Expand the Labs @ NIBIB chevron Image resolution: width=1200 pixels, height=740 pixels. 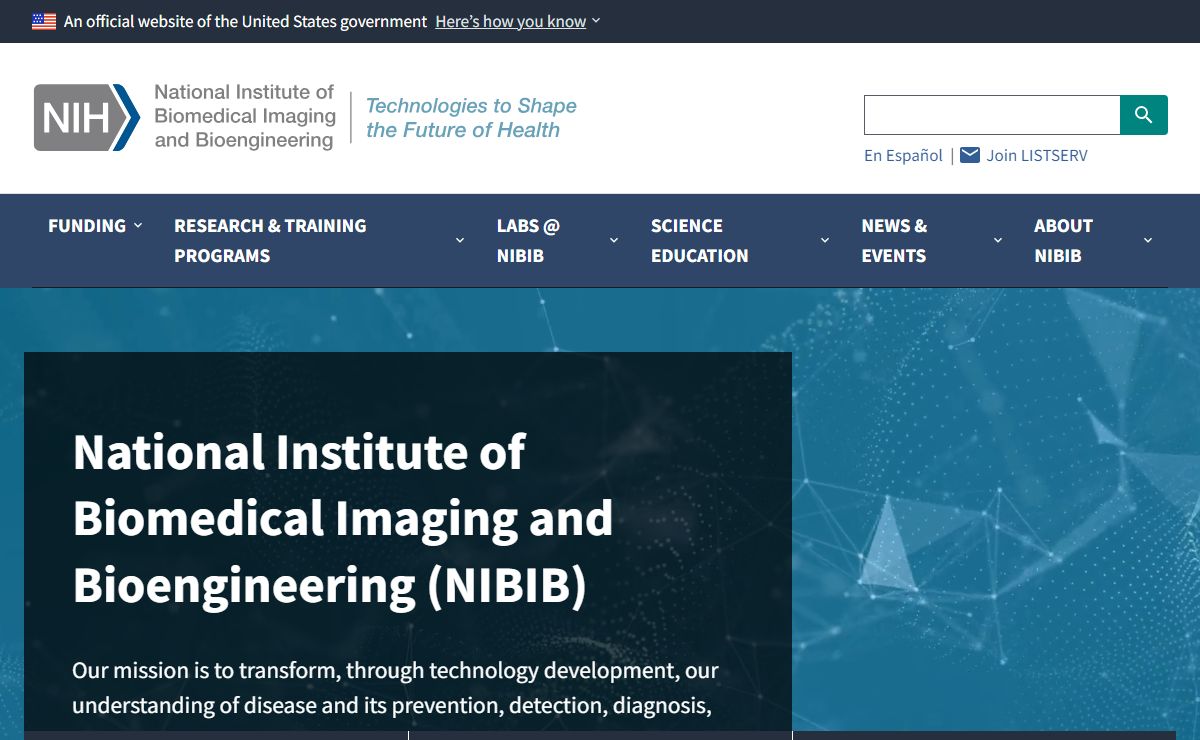coord(614,240)
